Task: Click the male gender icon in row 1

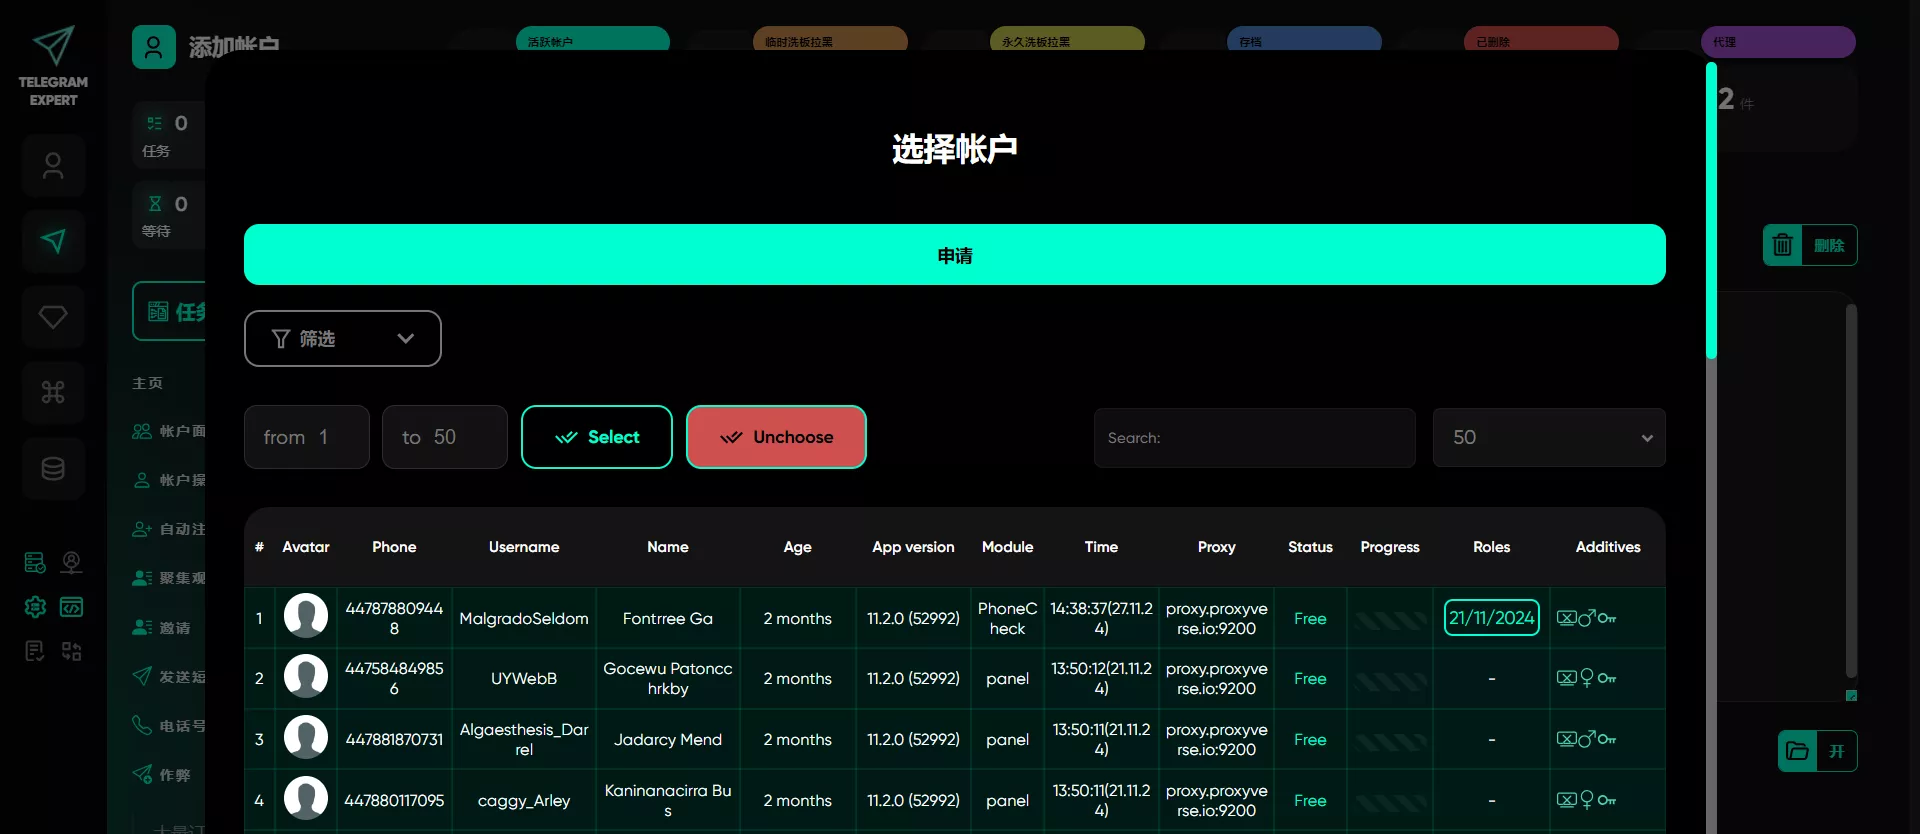Action: tap(1587, 618)
